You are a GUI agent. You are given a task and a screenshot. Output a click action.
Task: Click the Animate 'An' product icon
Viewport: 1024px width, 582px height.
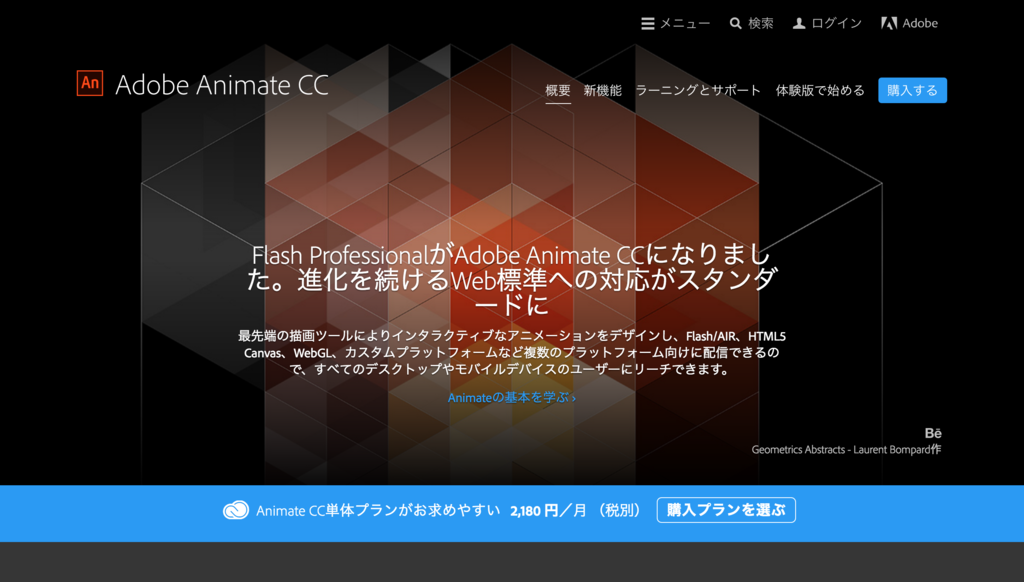pos(90,83)
